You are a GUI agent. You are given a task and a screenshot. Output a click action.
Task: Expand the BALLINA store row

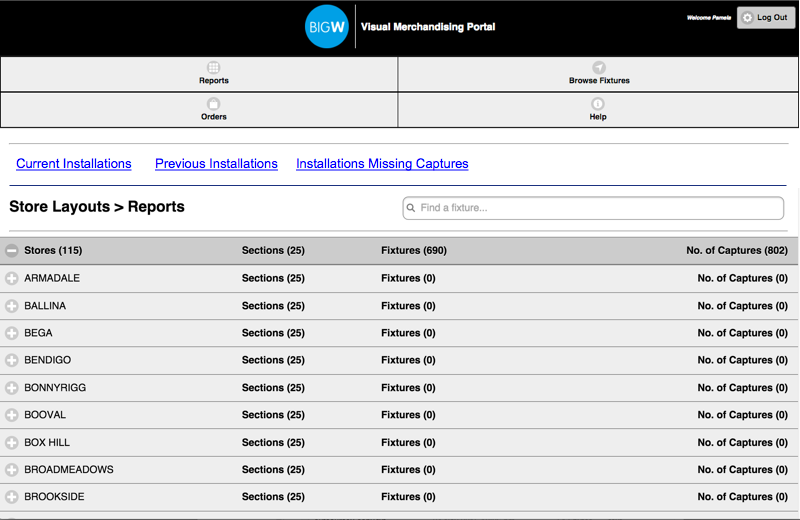(x=12, y=306)
